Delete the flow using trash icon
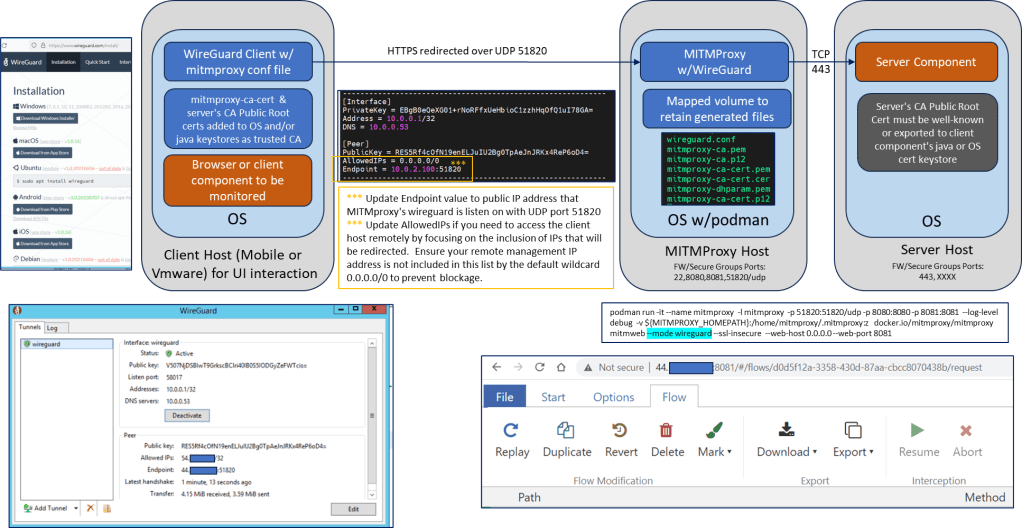This screenshot has width=1022, height=528. pyautogui.click(x=667, y=430)
